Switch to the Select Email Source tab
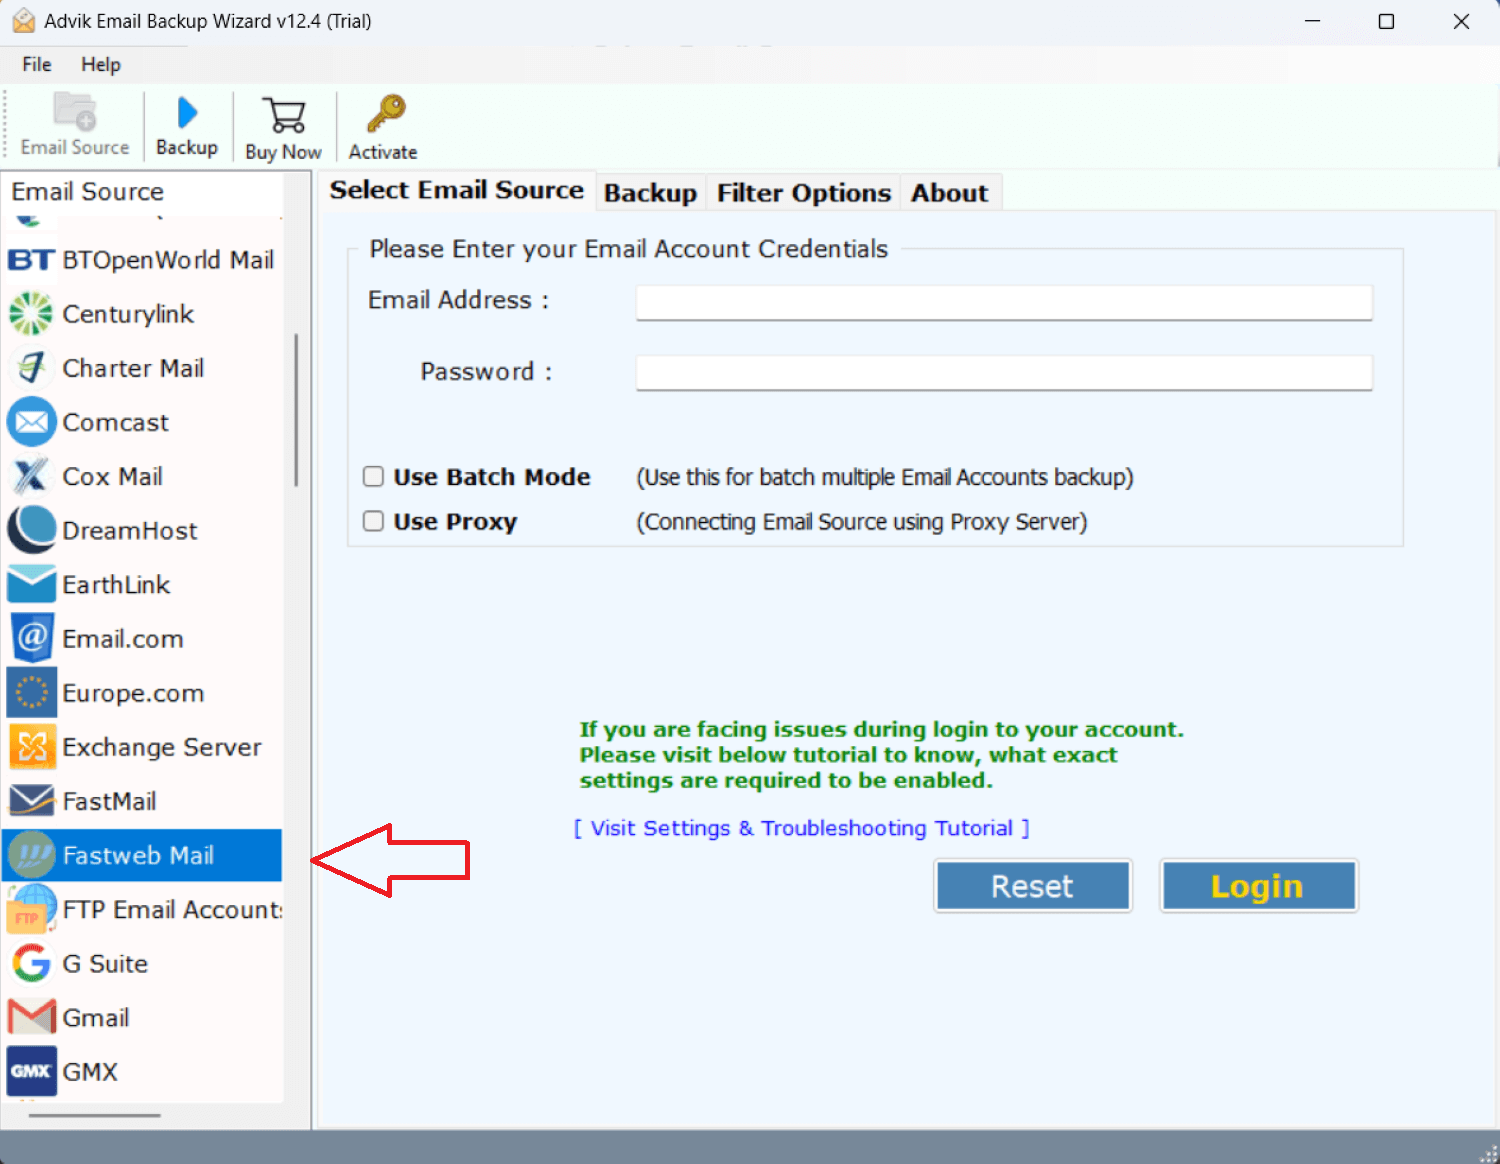Screen dimensions: 1500x1164 point(457,190)
